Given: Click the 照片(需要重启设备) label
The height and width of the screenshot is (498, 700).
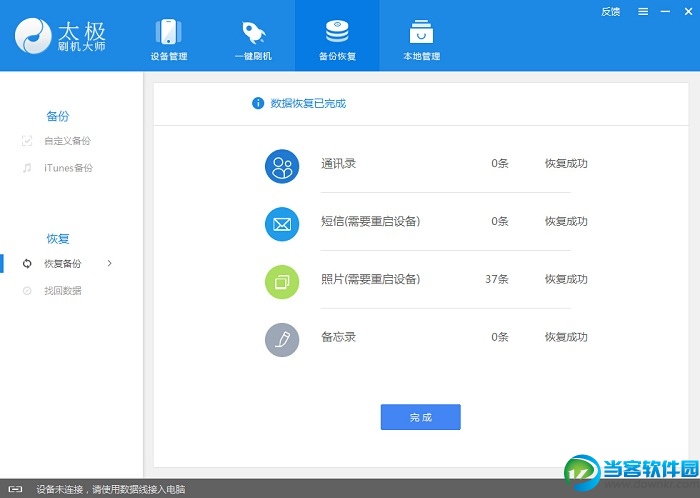Looking at the screenshot, I should coord(371,279).
